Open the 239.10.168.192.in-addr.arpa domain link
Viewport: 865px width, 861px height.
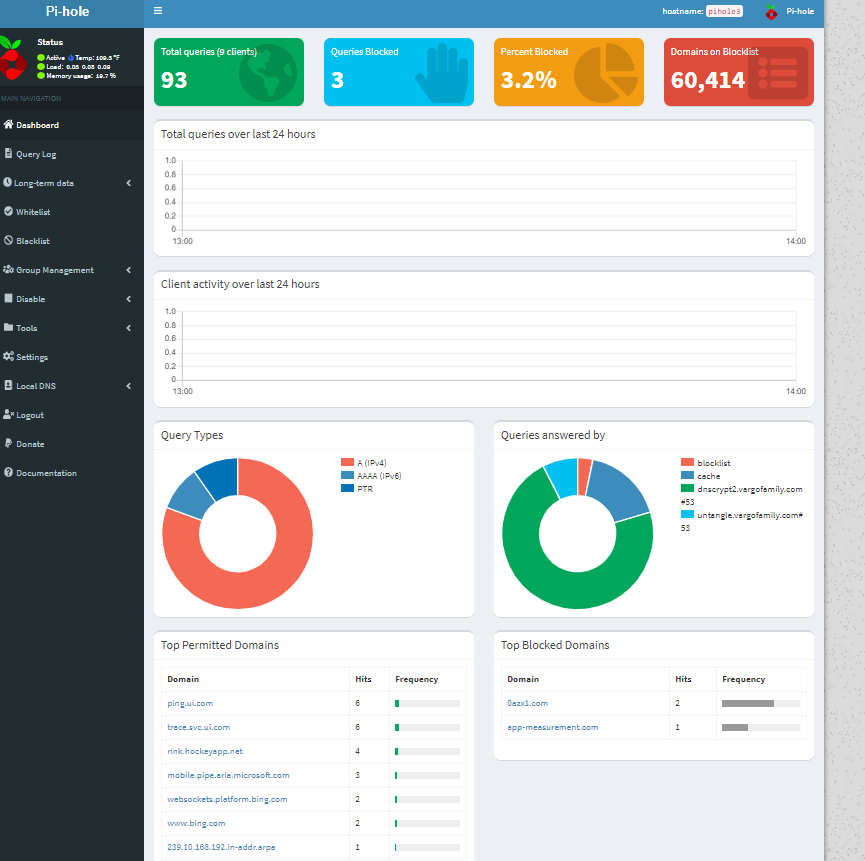[221, 847]
